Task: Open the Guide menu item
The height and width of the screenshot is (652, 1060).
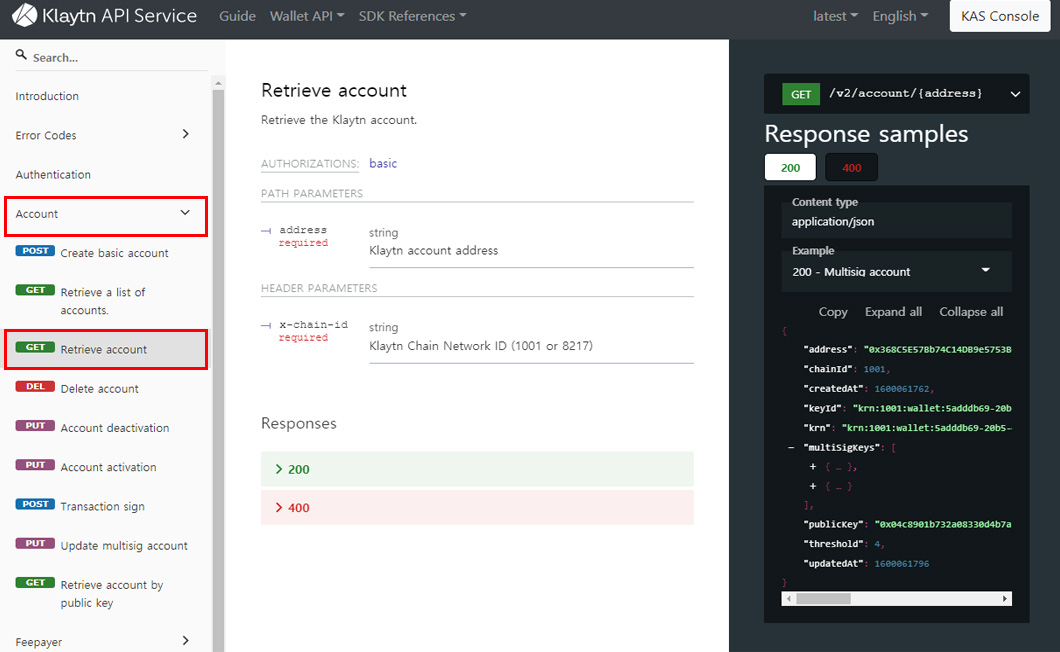Action: pos(237,16)
